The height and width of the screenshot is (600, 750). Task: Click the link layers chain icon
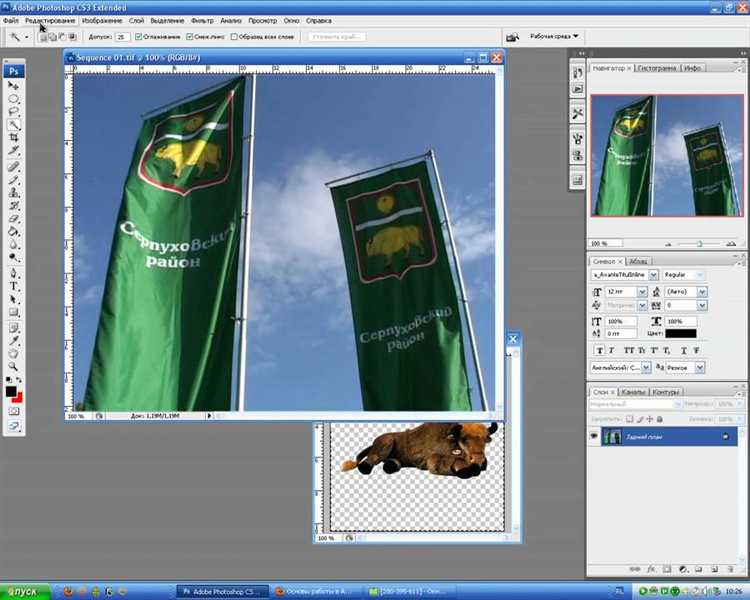634,567
